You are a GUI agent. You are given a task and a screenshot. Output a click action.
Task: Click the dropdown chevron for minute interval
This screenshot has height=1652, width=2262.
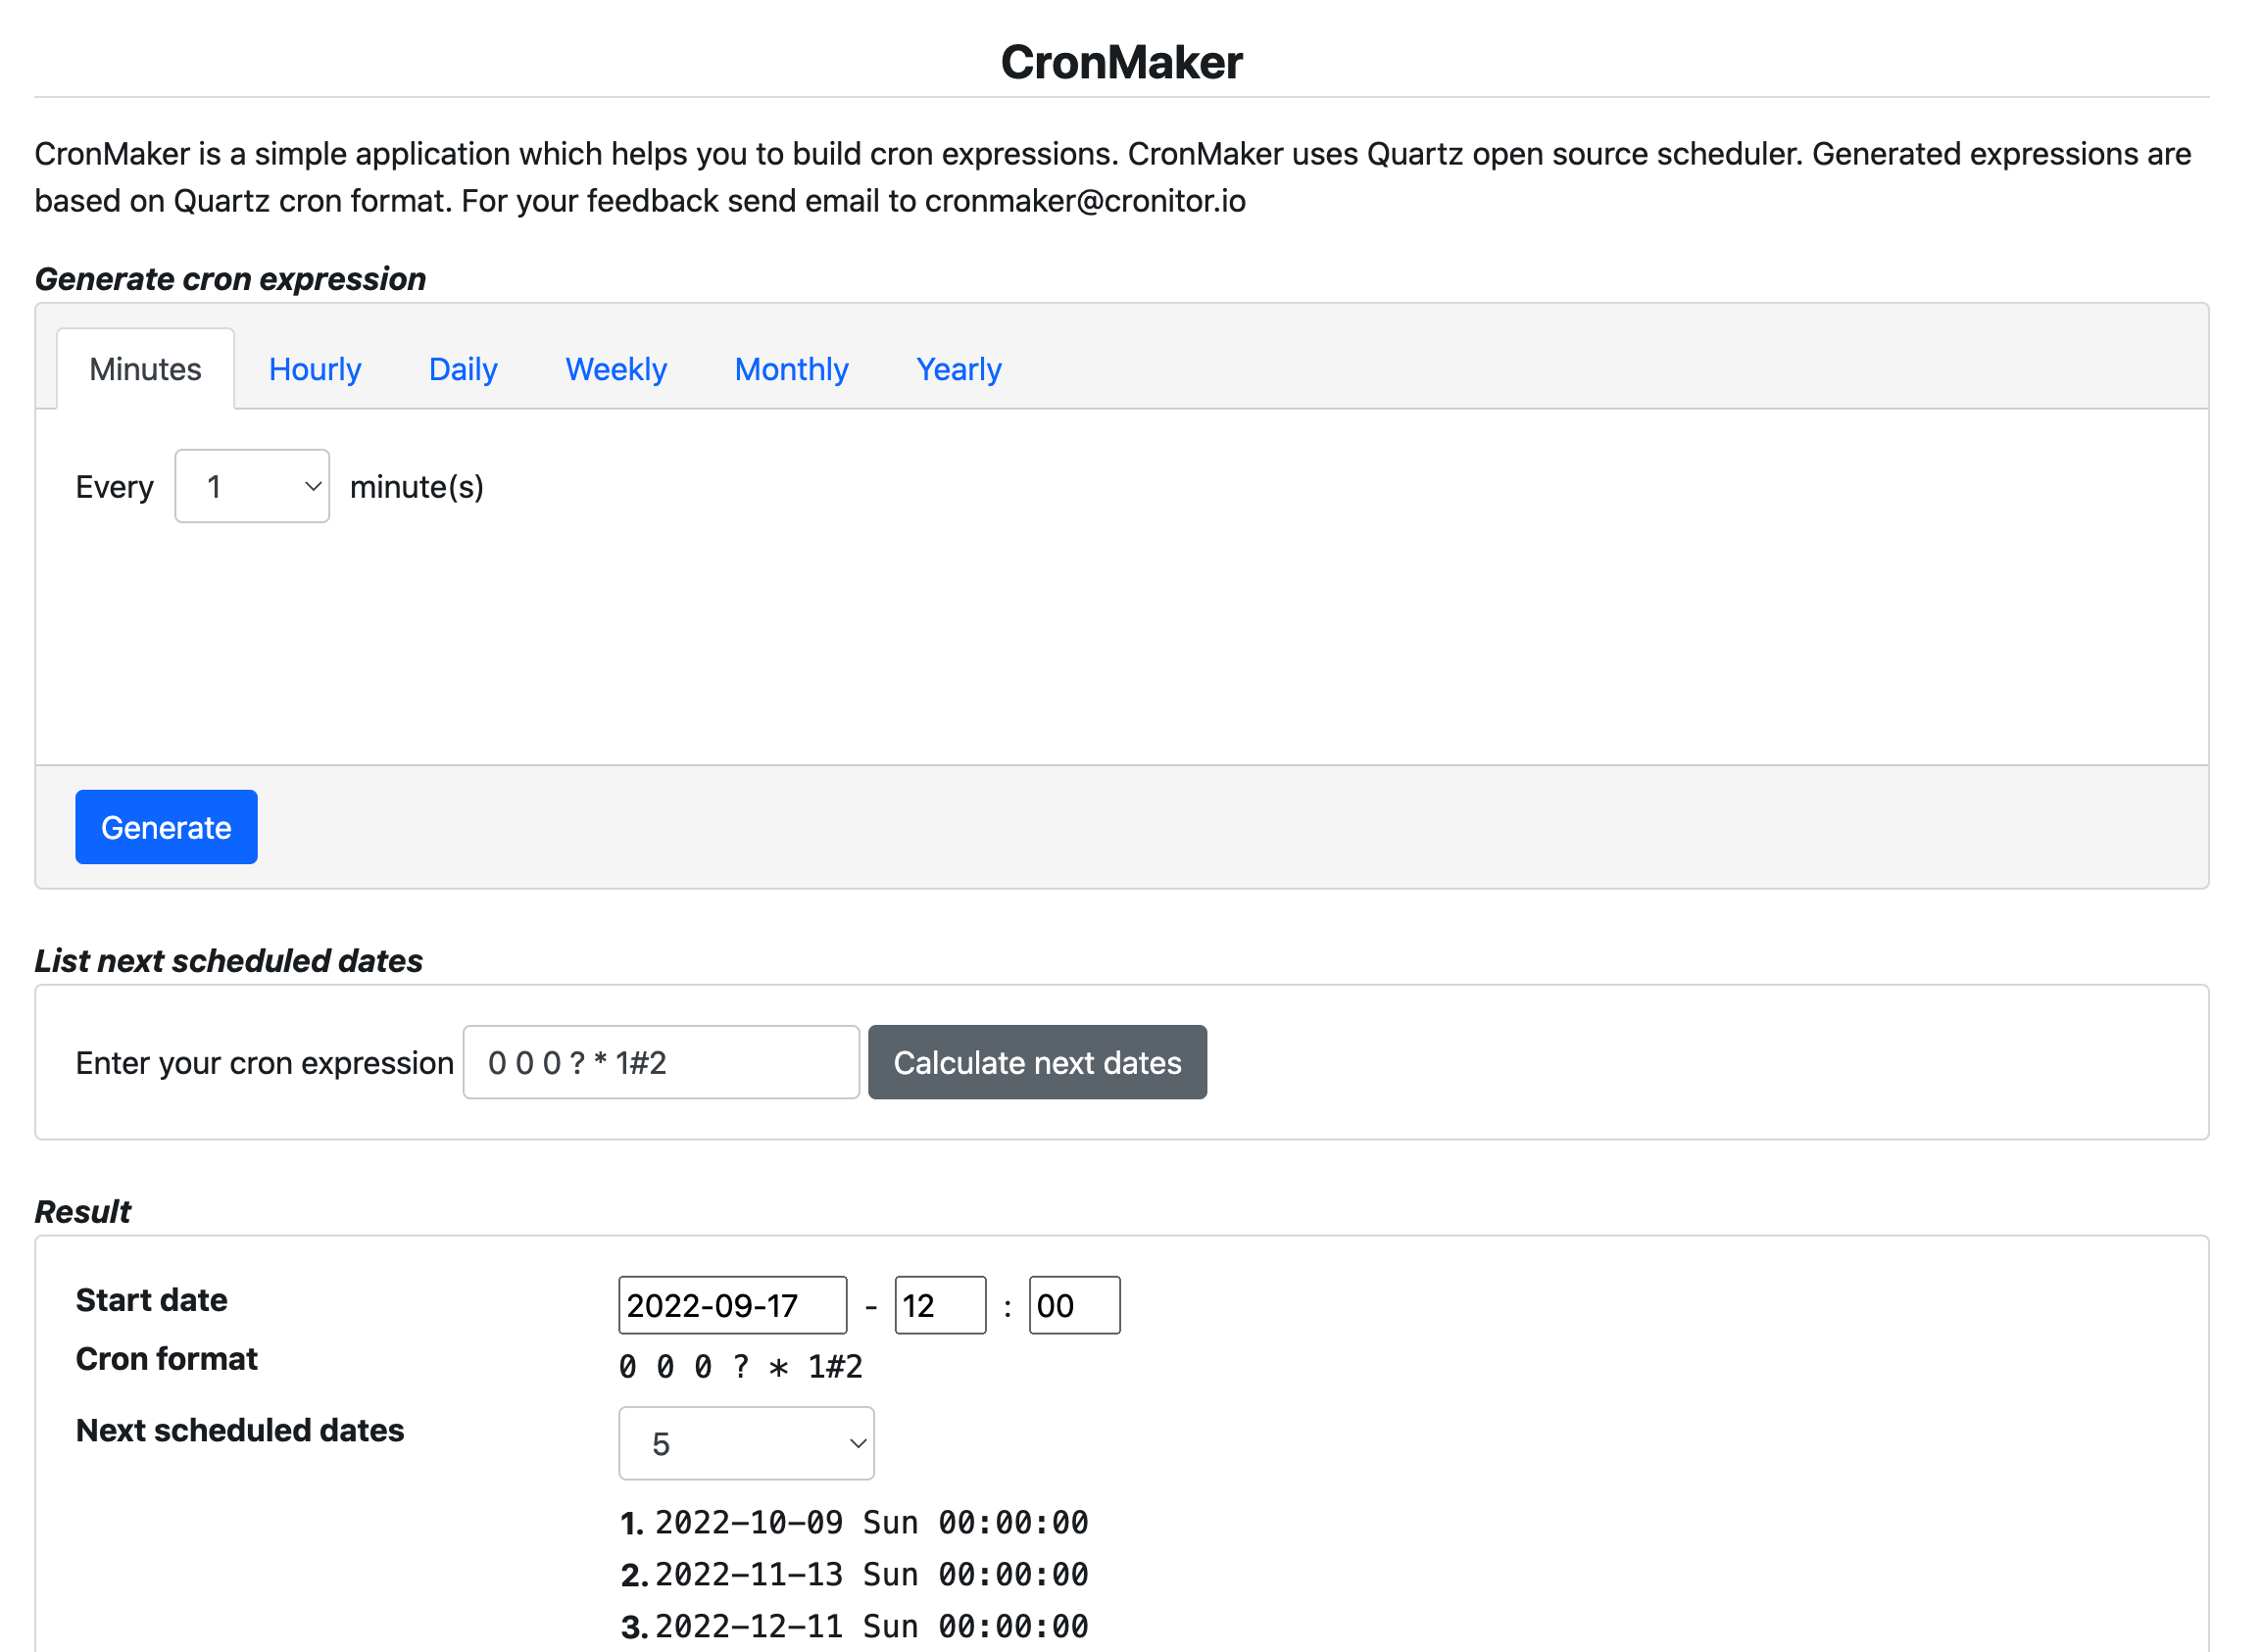point(312,486)
